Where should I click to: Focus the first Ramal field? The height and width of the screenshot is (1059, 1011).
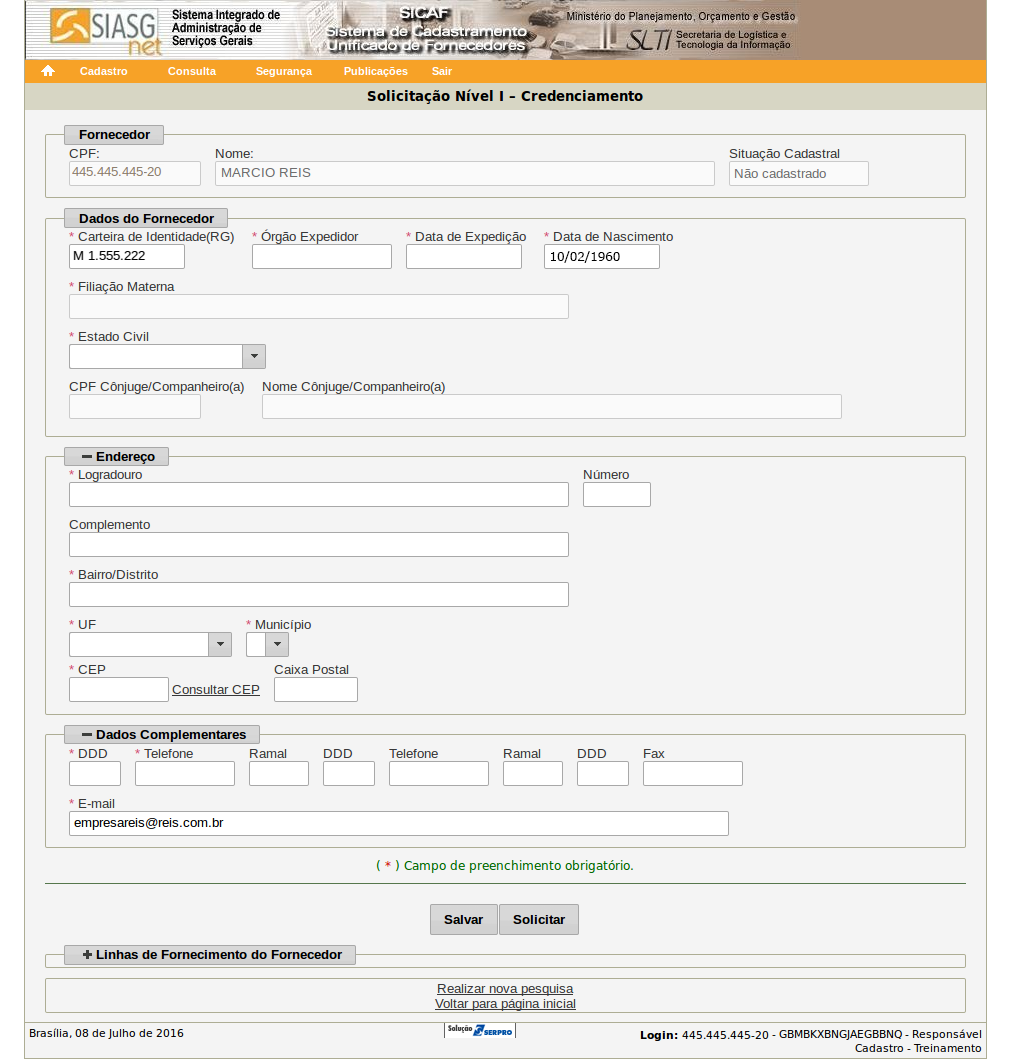(x=279, y=773)
